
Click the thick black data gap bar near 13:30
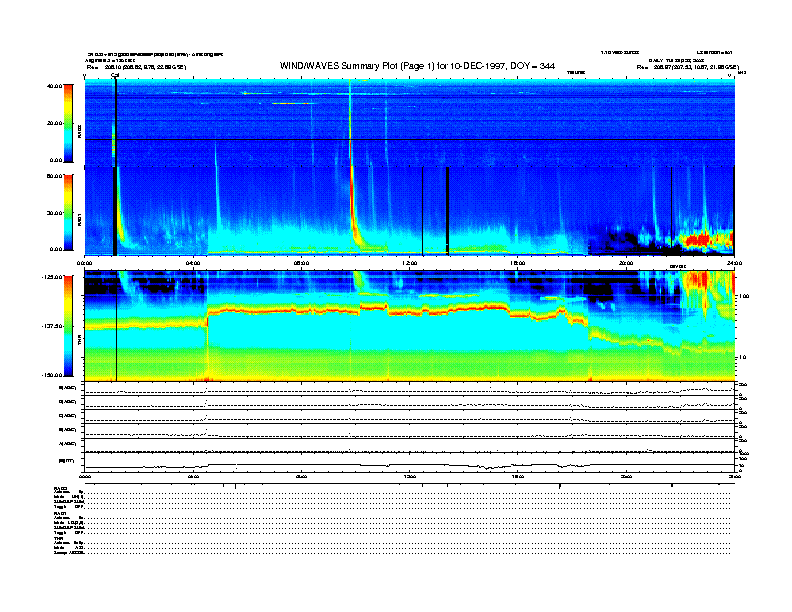(448, 211)
